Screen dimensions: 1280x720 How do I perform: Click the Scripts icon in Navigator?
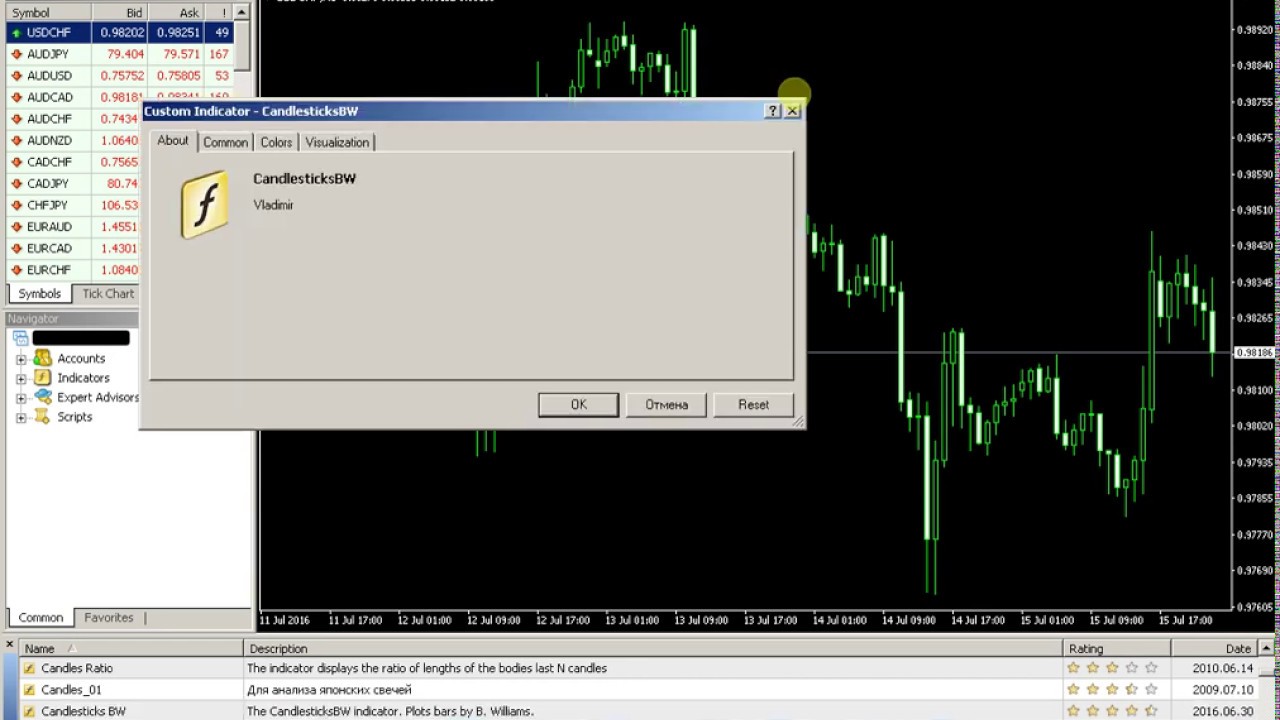pos(42,417)
